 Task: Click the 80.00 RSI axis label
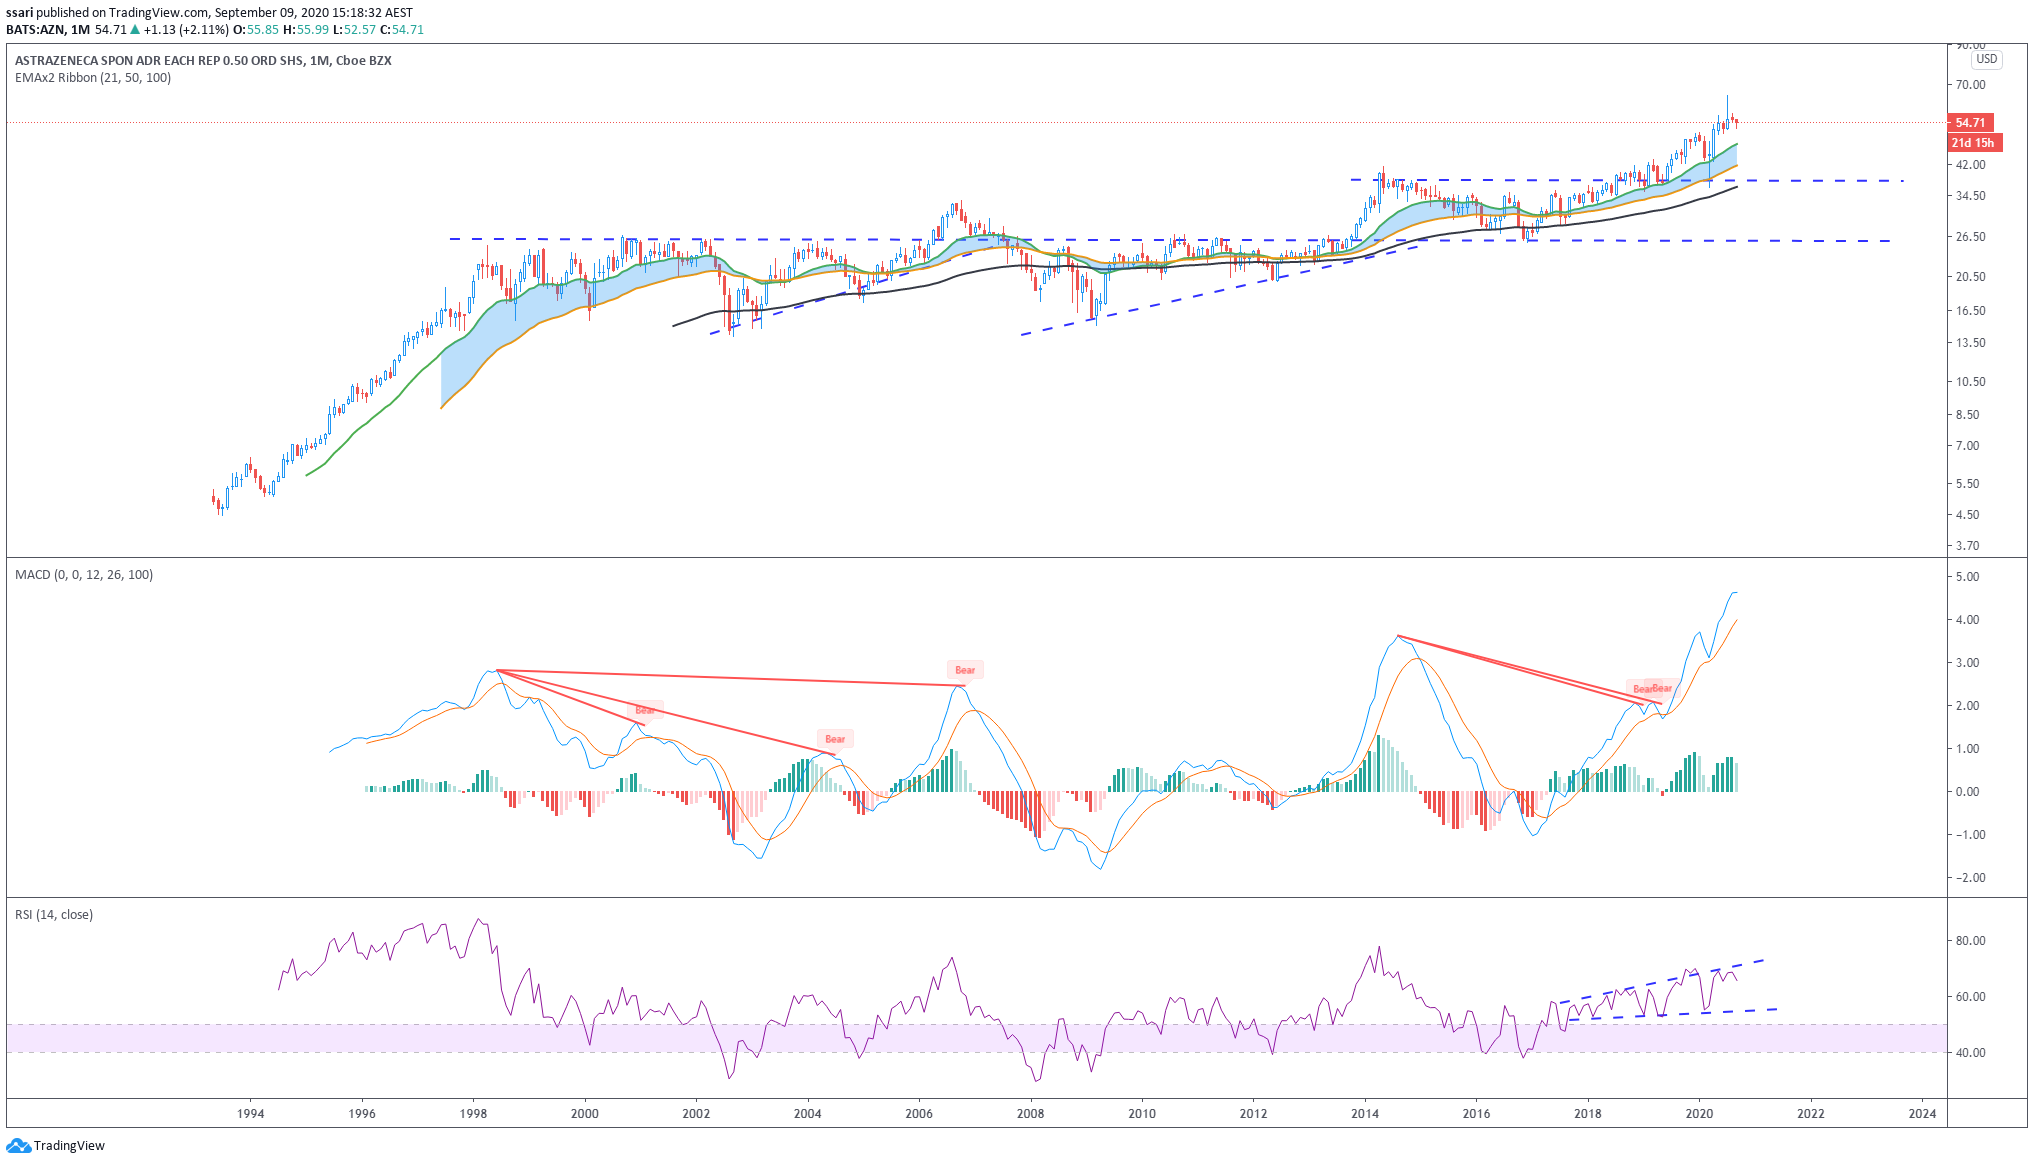click(1971, 941)
